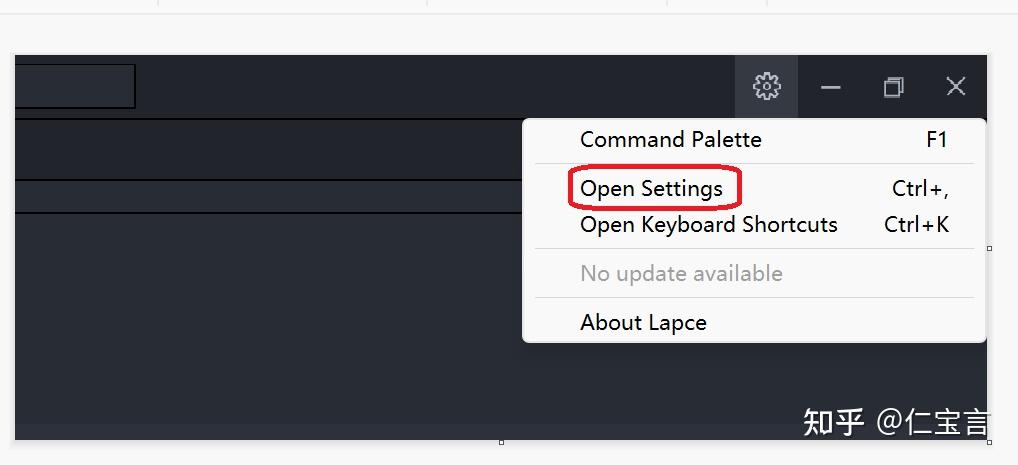Click the greyed-out No update available item

pyautogui.click(x=681, y=273)
